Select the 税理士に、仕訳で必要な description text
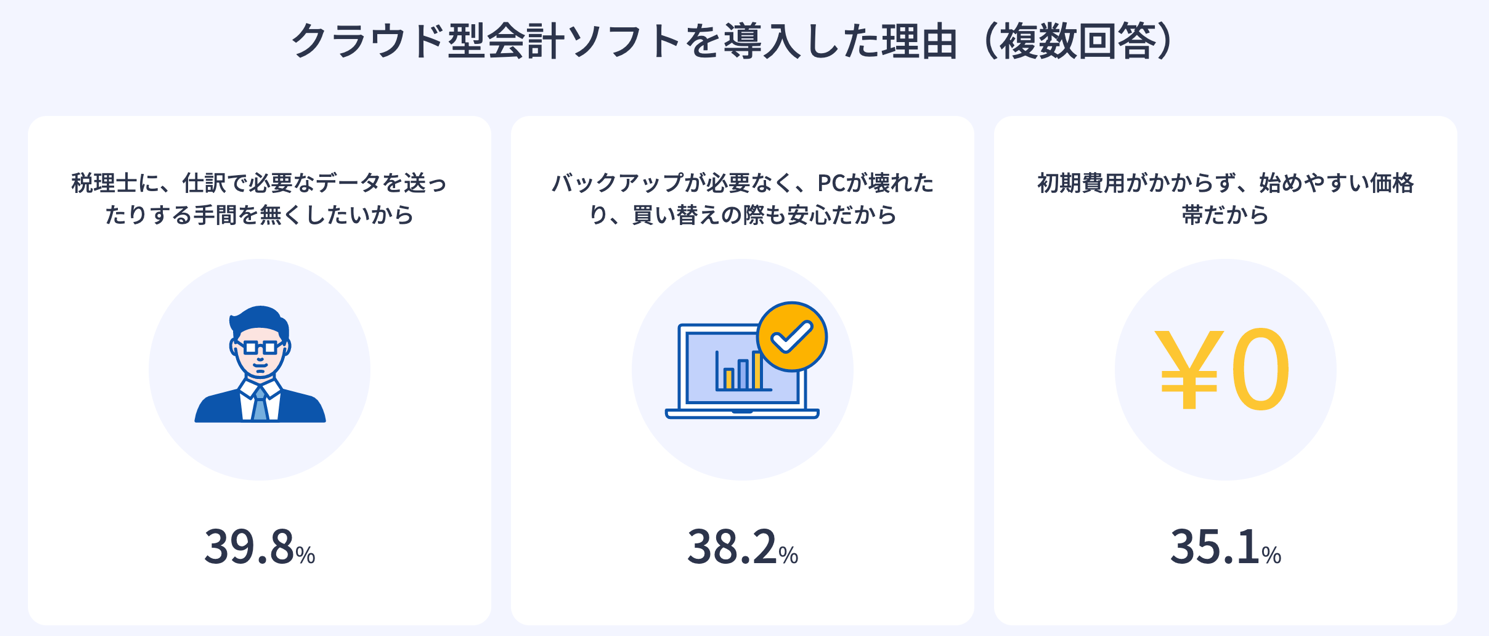This screenshot has height=636, width=1489. 260,184
